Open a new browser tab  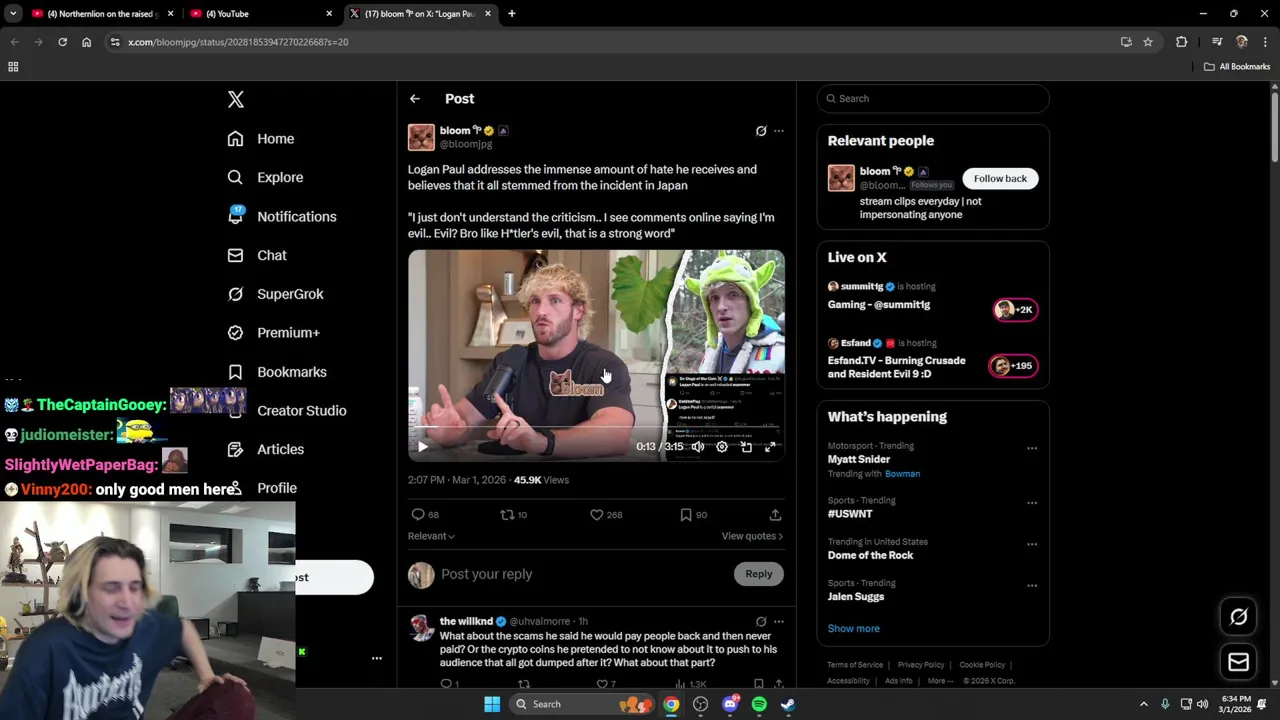coord(512,14)
